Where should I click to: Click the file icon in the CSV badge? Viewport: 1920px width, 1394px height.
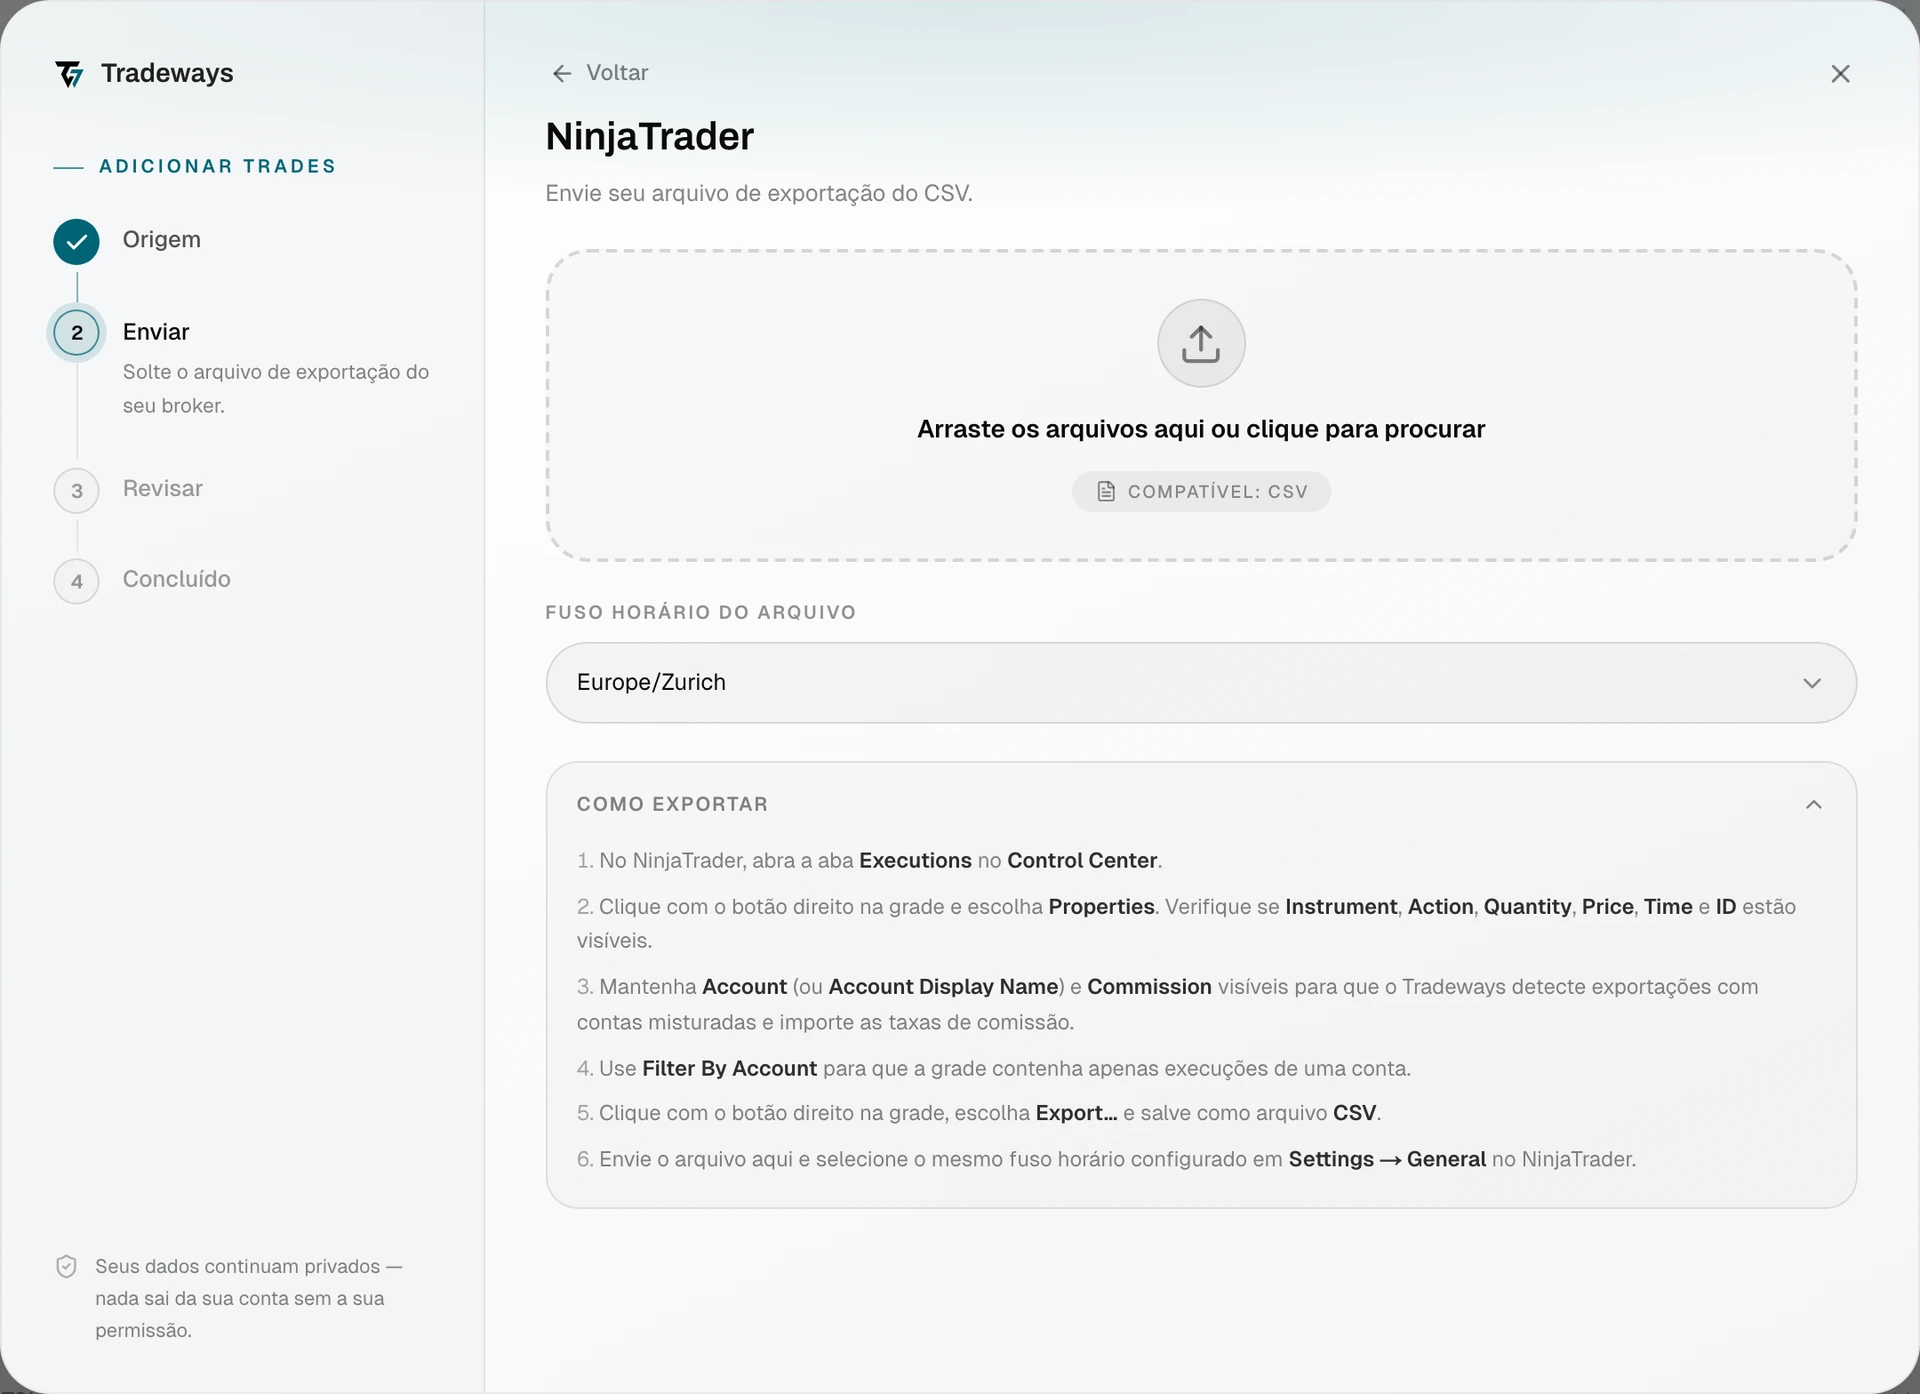point(1106,491)
